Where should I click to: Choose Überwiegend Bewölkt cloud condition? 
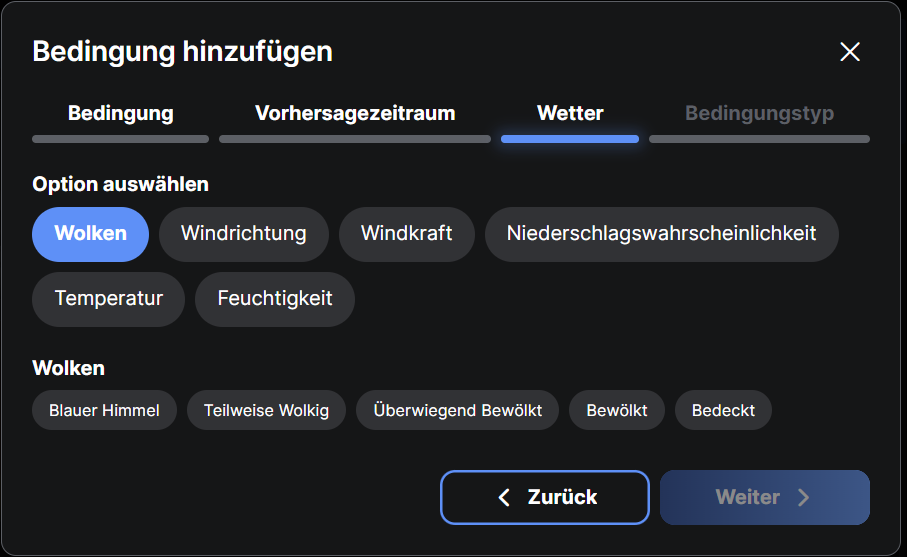tap(457, 410)
